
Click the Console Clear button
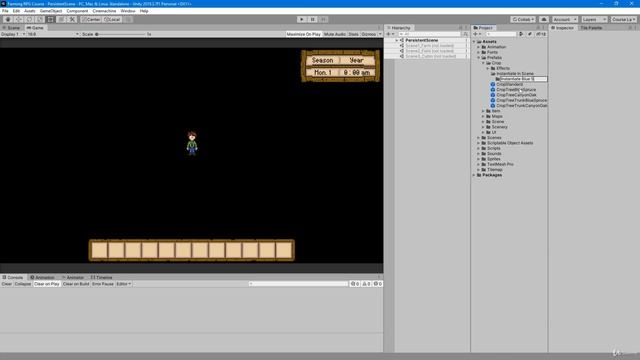[7, 284]
